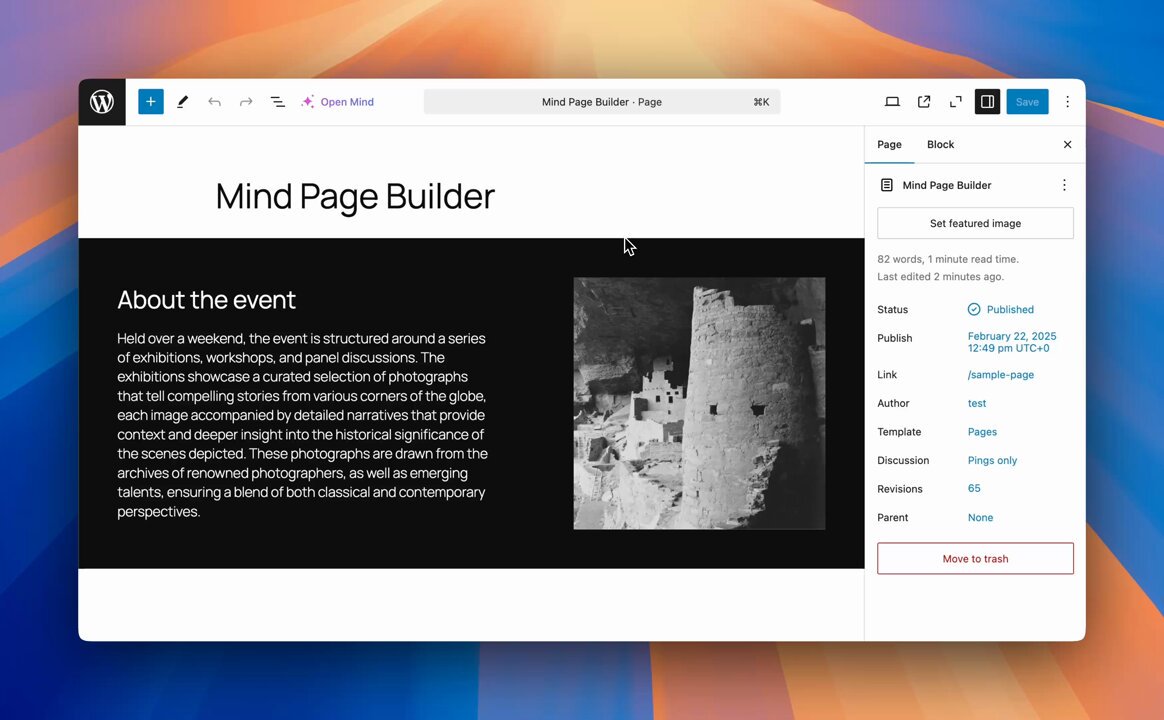Open the Options three-dot menu in toolbar
Screen dimensions: 1164x720
pyautogui.click(x=1067, y=102)
